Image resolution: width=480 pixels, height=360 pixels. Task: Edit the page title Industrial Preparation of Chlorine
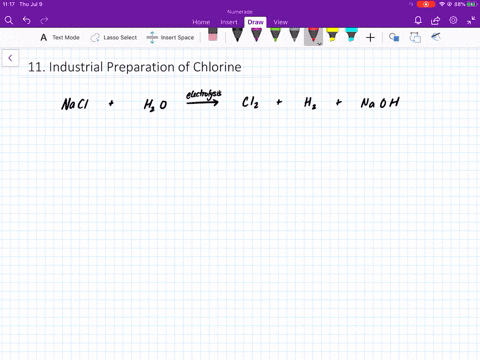point(135,67)
